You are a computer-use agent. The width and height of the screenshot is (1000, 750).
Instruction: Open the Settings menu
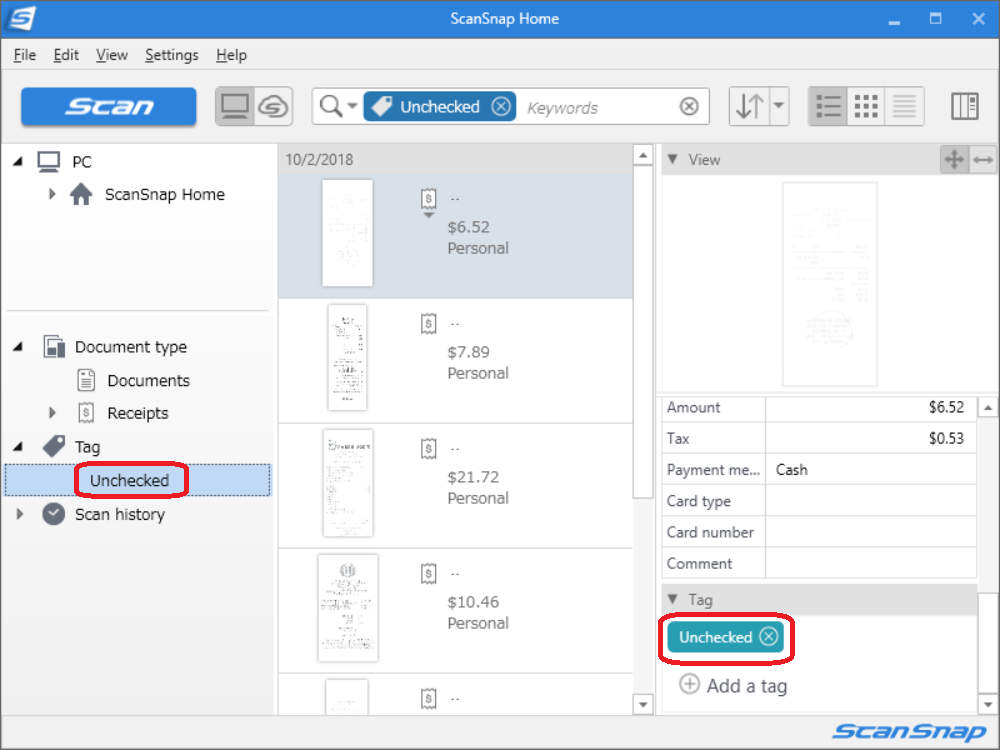172,55
